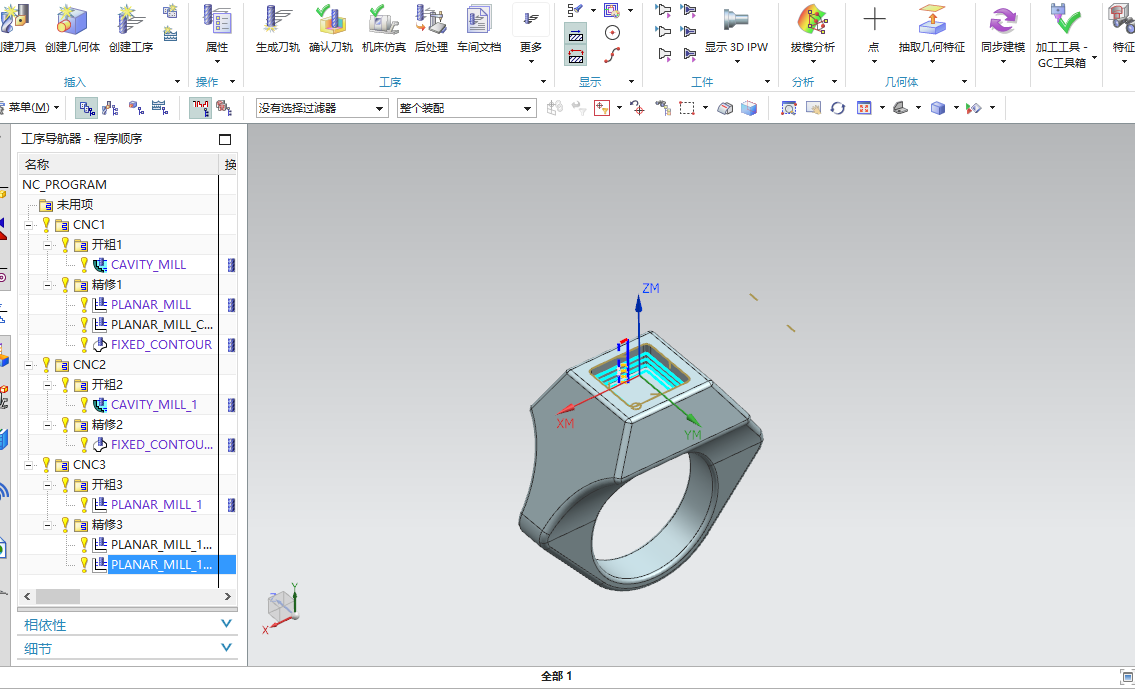Open the 几何体 group options arrow
1135x689 pixels.
(x=964, y=82)
